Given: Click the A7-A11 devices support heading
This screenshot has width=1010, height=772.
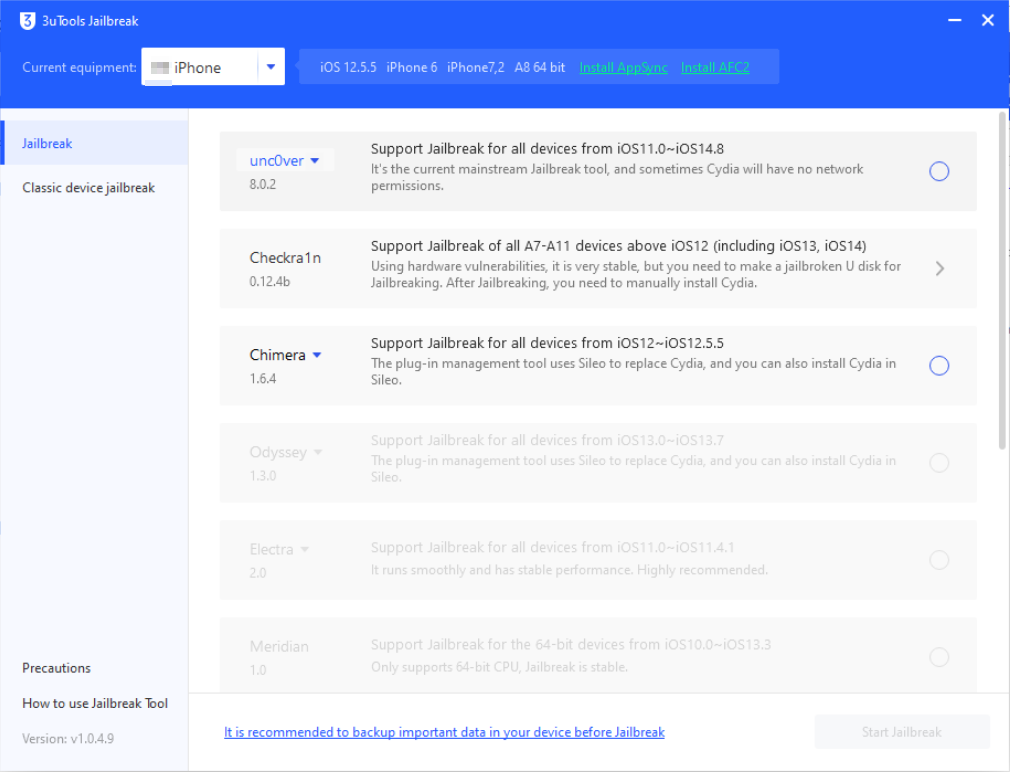Looking at the screenshot, I should click(618, 246).
